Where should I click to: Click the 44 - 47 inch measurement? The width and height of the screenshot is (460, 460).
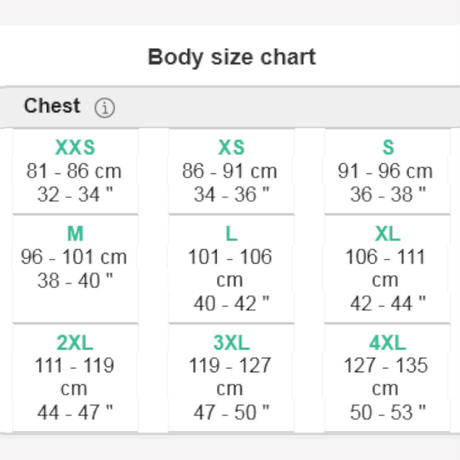pyautogui.click(x=75, y=412)
